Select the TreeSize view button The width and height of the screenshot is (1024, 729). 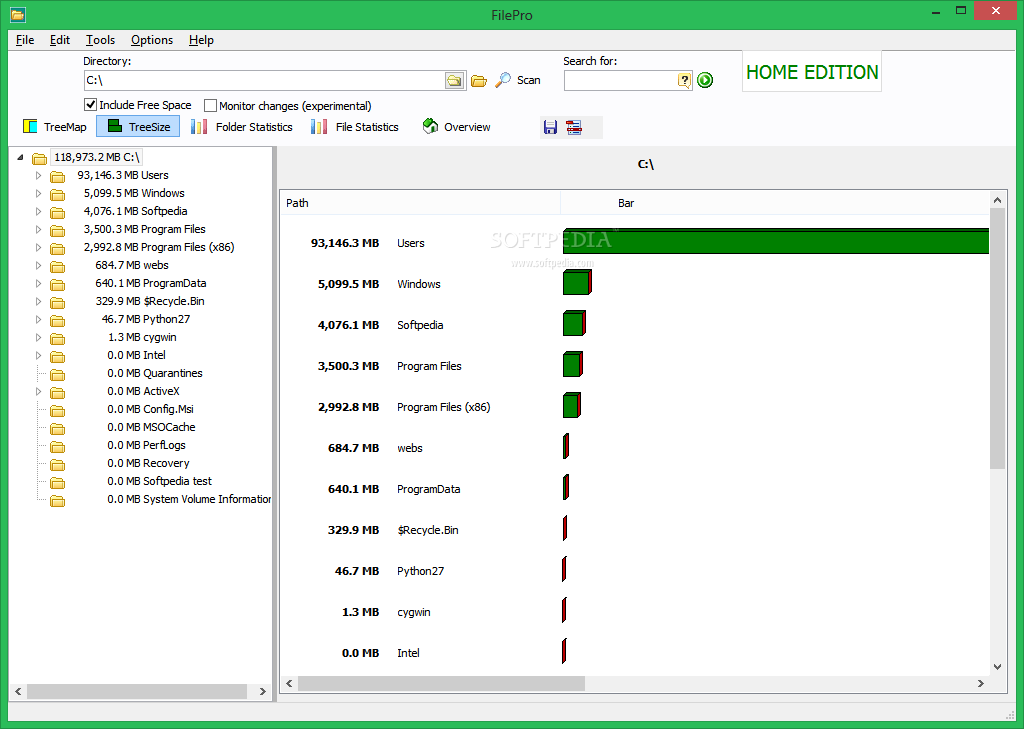tap(138, 127)
